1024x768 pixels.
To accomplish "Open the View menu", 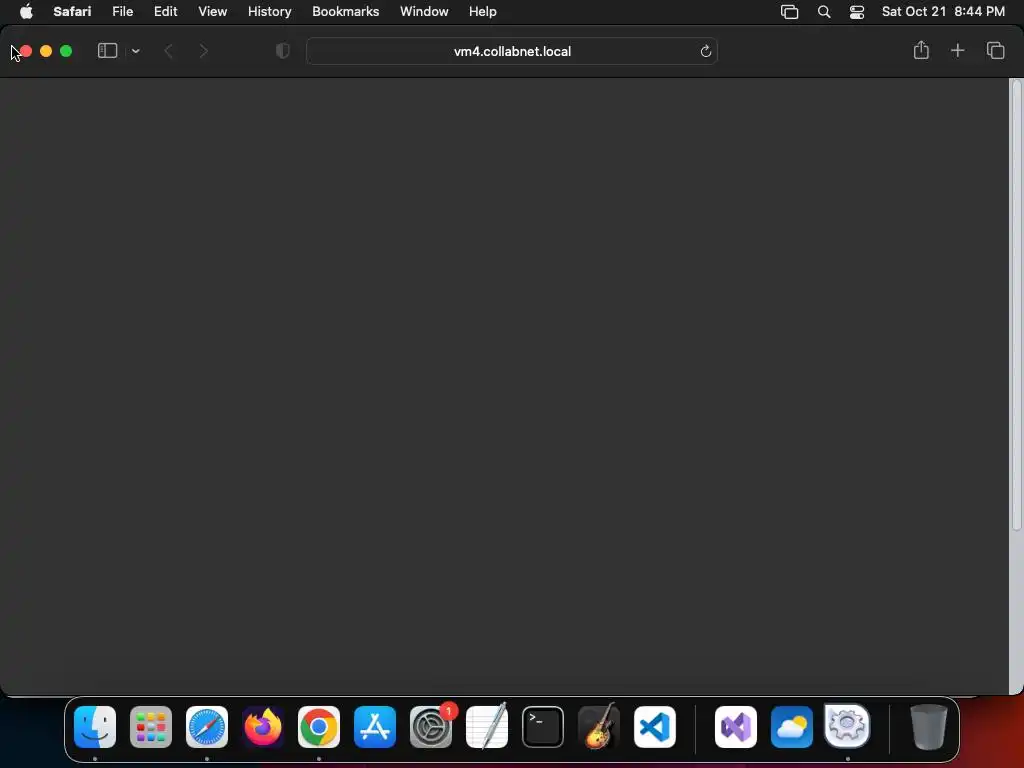I will point(212,12).
